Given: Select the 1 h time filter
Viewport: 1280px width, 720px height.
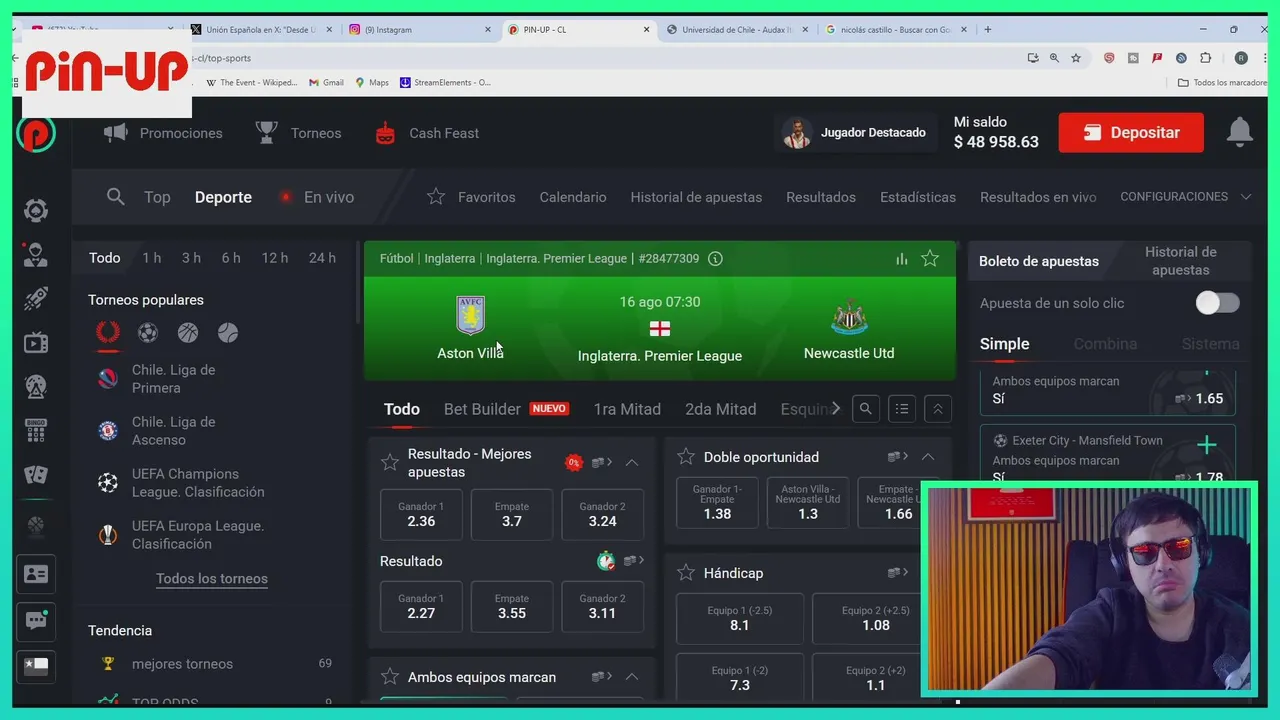Looking at the screenshot, I should click(x=151, y=258).
